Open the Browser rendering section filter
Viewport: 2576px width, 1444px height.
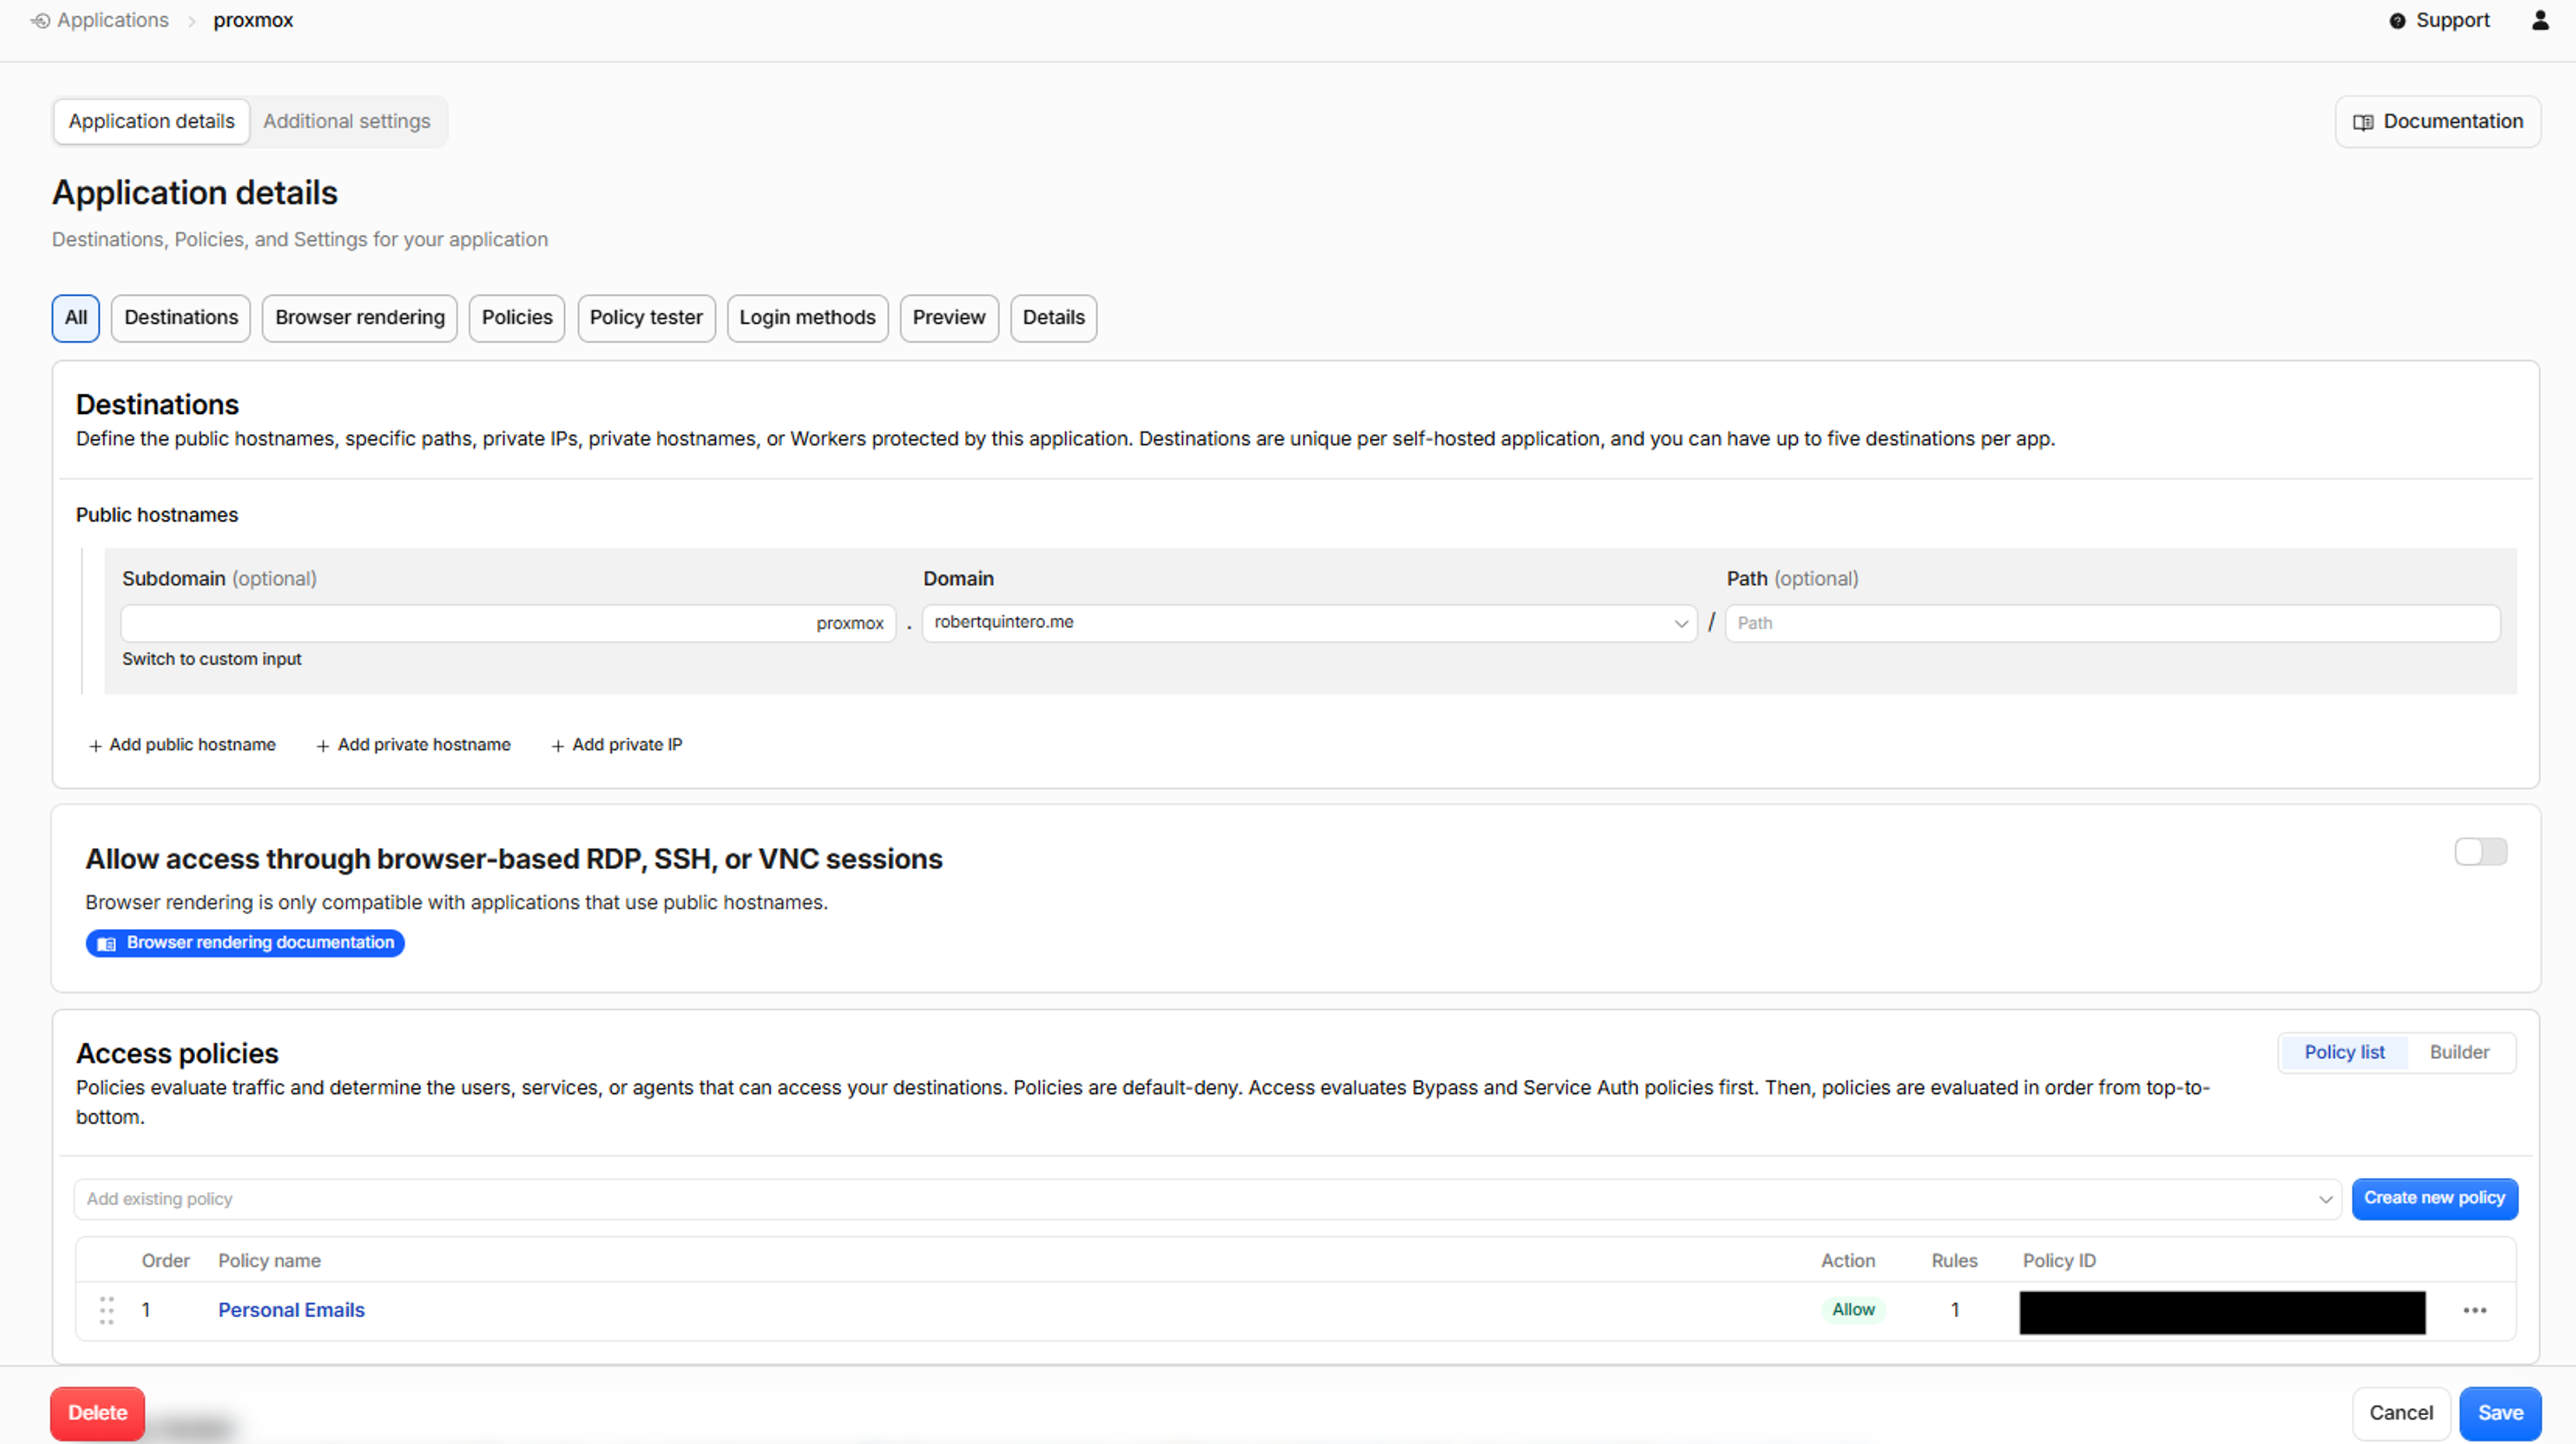[x=360, y=318]
